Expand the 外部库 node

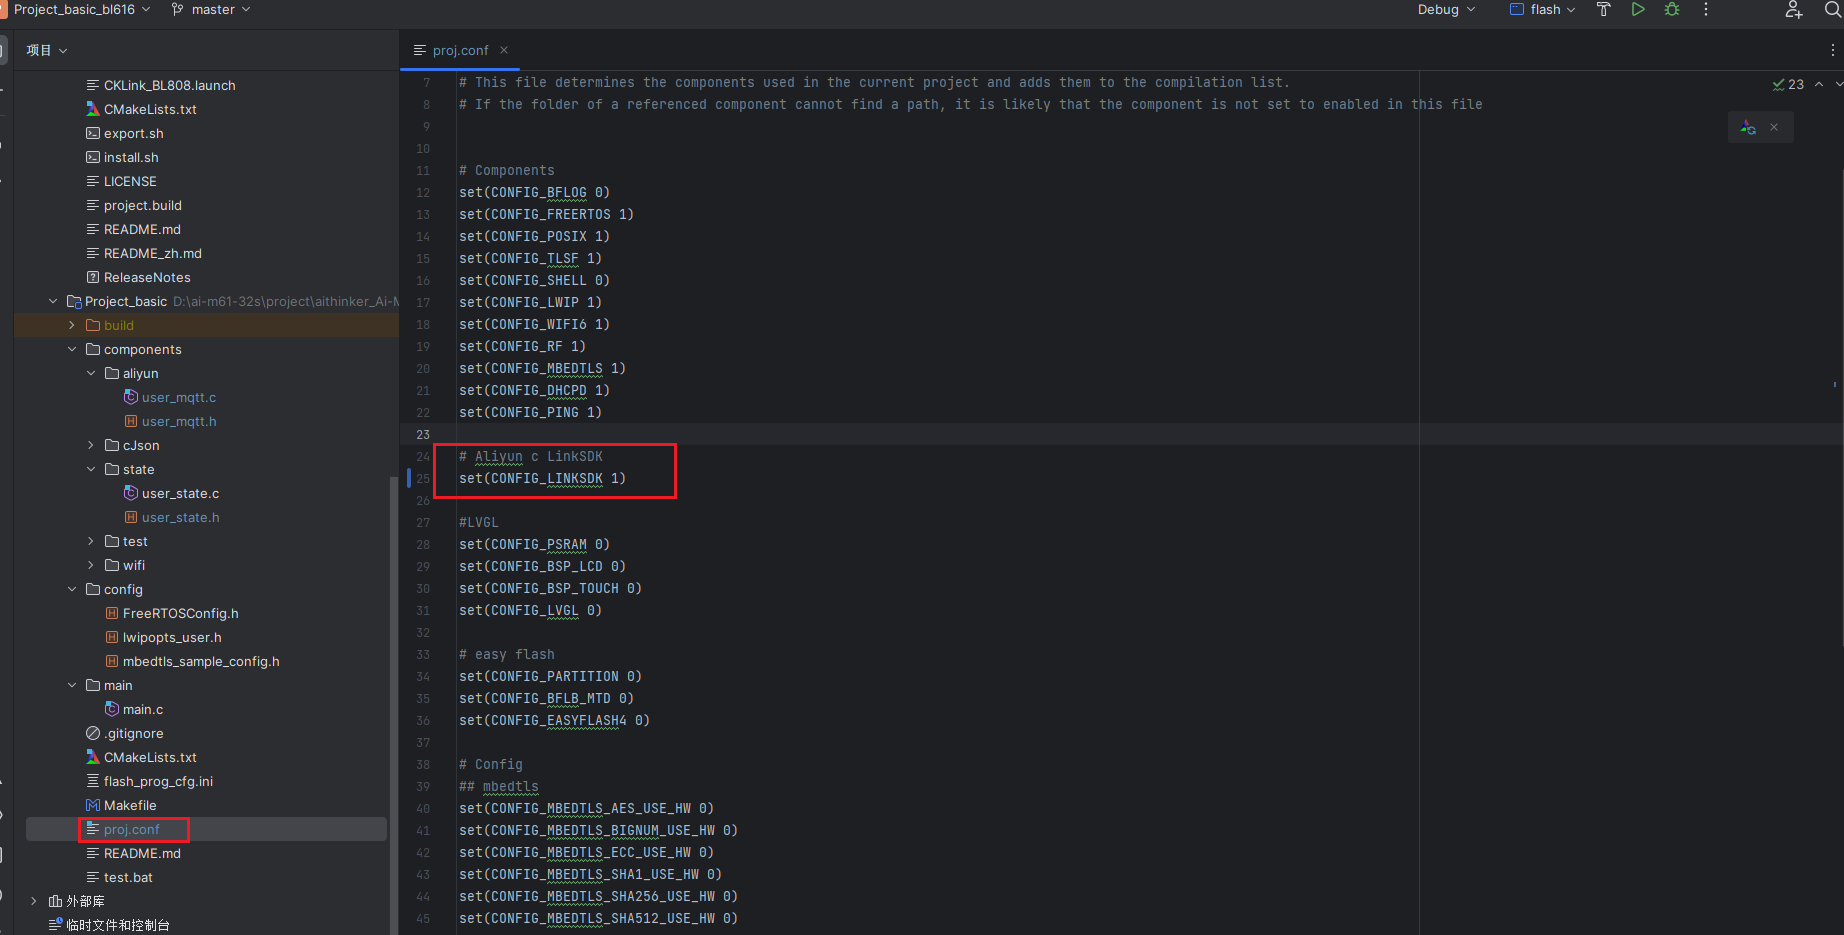[x=34, y=901]
